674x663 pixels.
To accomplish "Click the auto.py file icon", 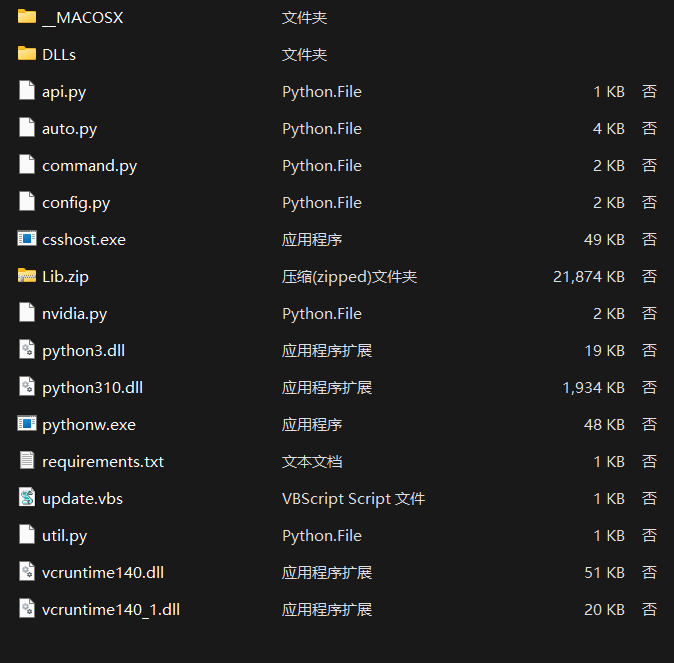I will 27,128.
